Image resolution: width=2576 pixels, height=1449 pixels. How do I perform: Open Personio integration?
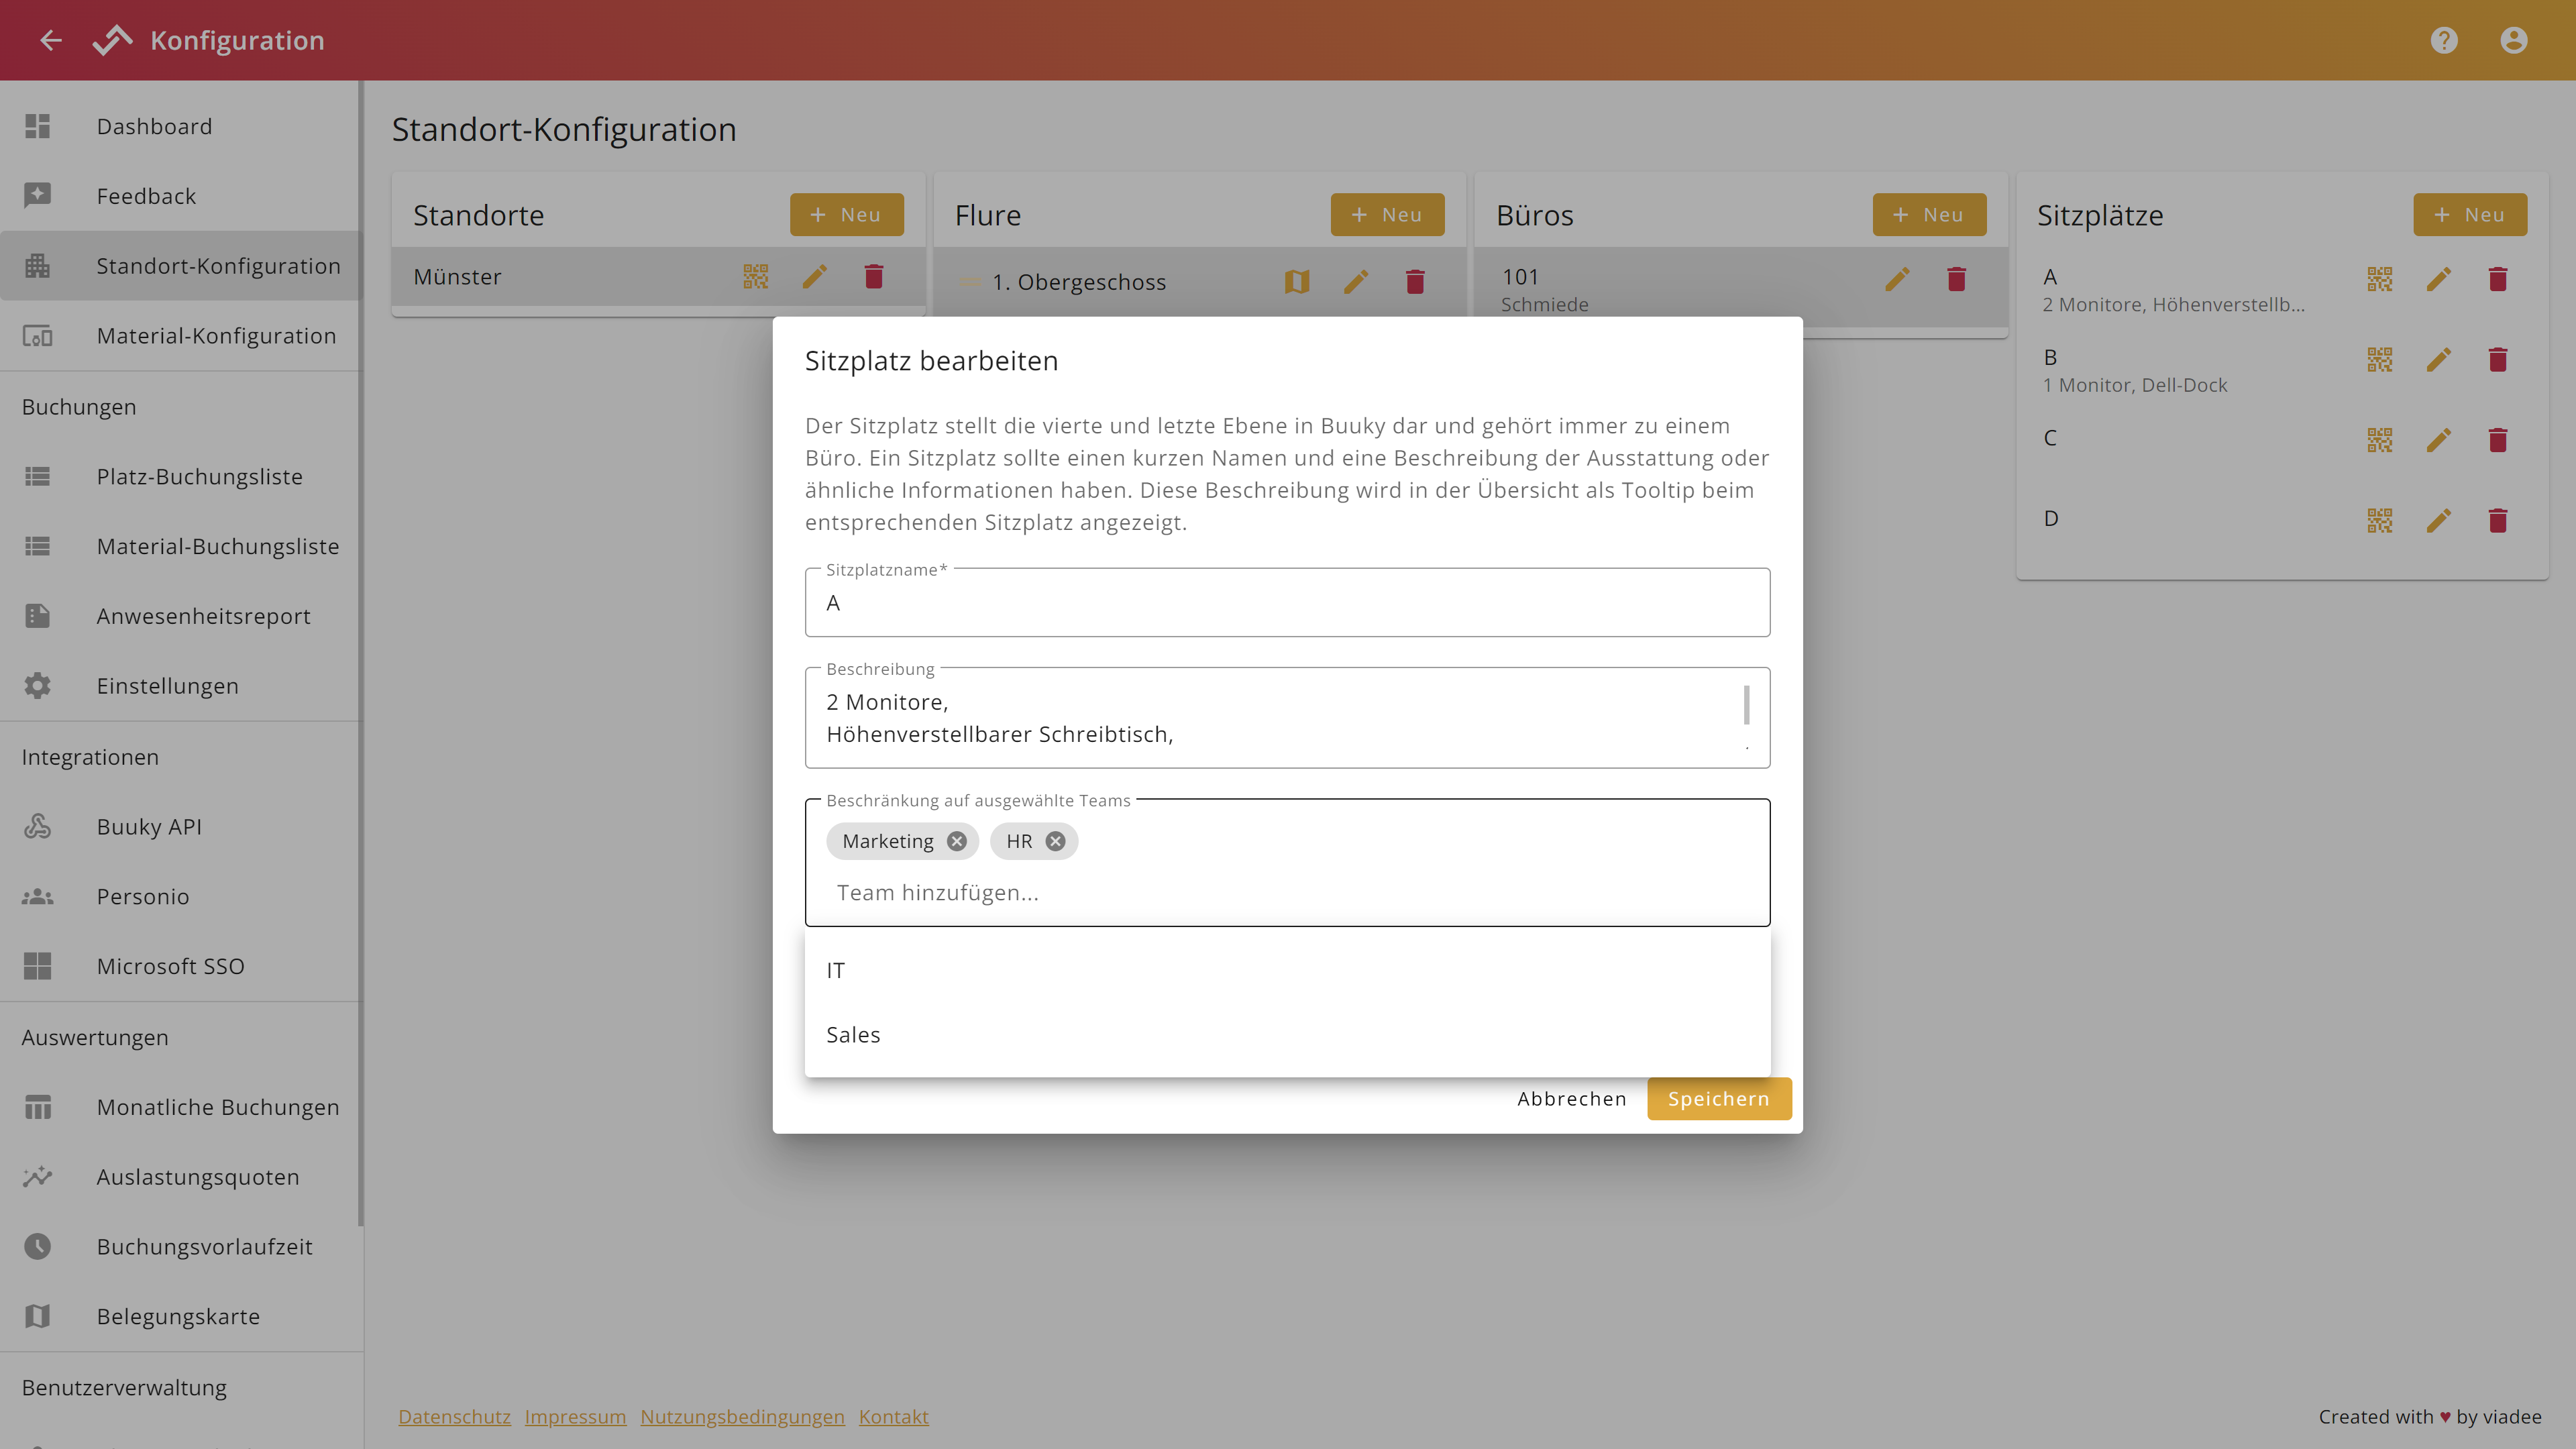tap(180, 897)
